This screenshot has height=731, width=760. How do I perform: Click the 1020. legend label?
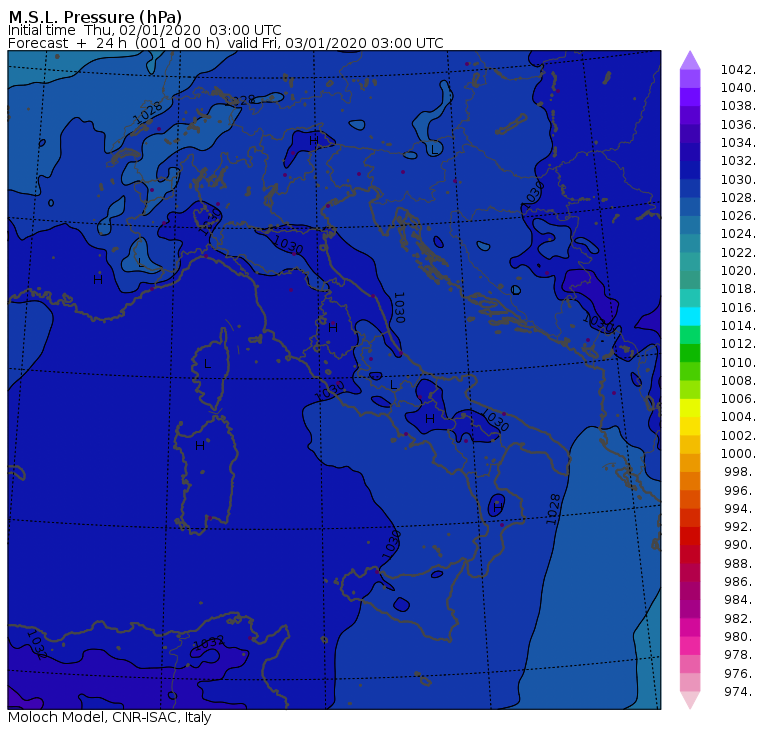coord(738,270)
